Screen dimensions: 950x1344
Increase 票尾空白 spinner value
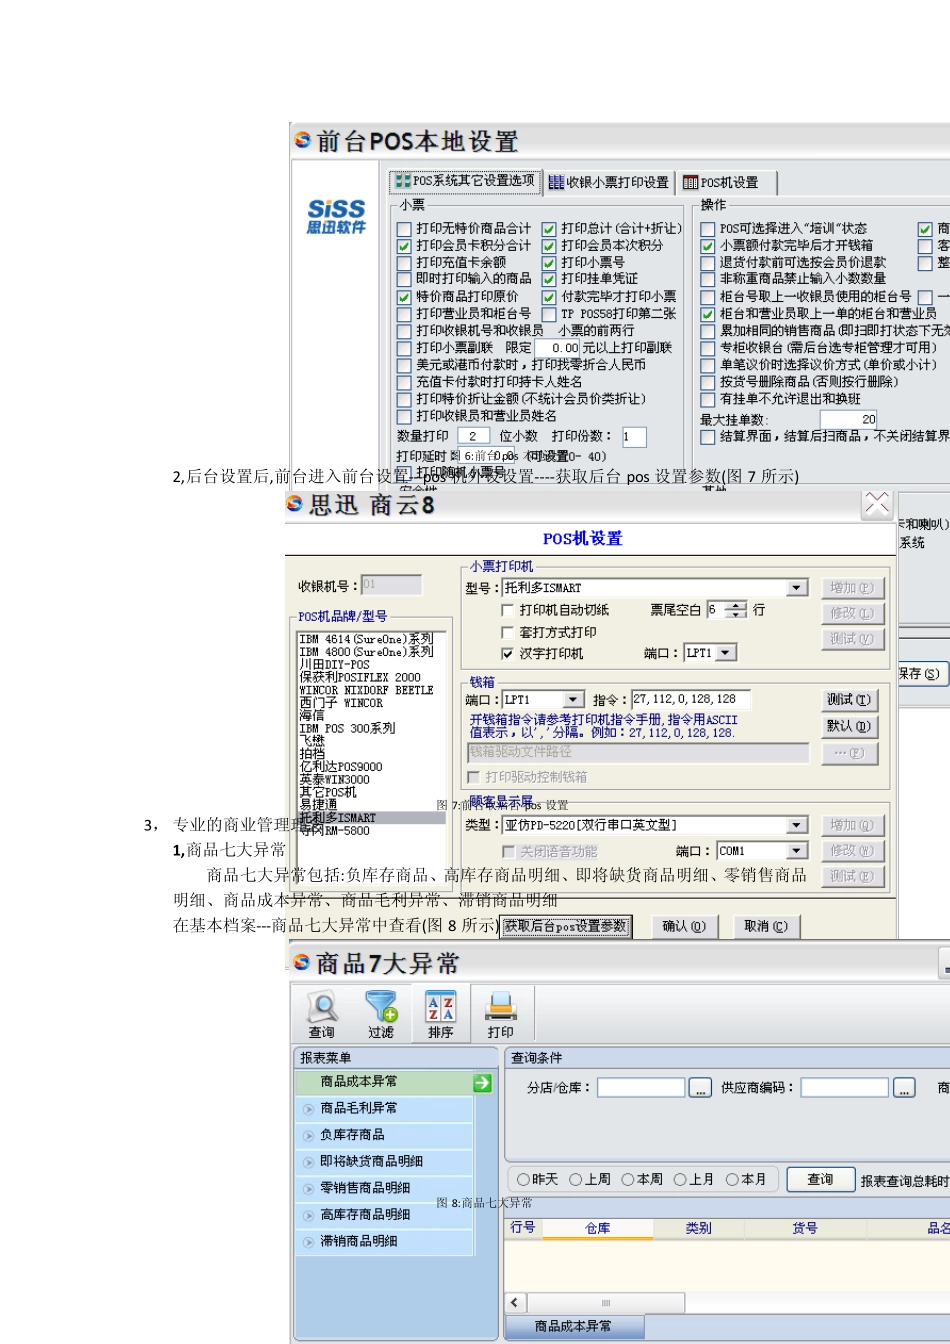point(737,605)
